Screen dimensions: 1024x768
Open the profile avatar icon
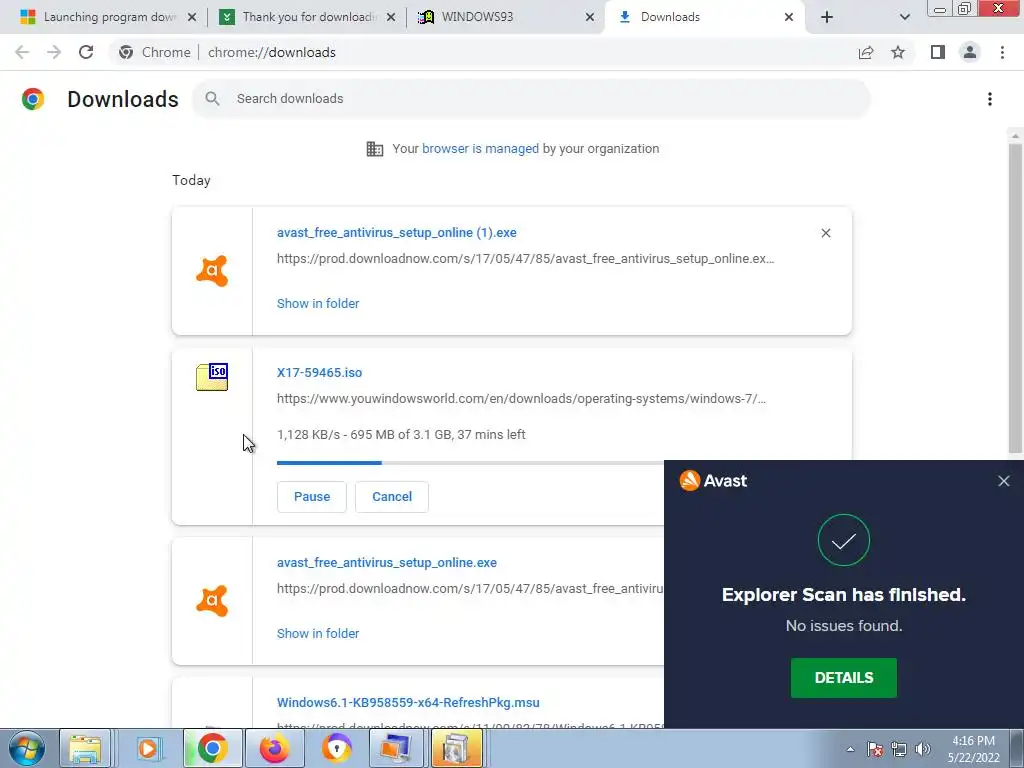coord(970,52)
